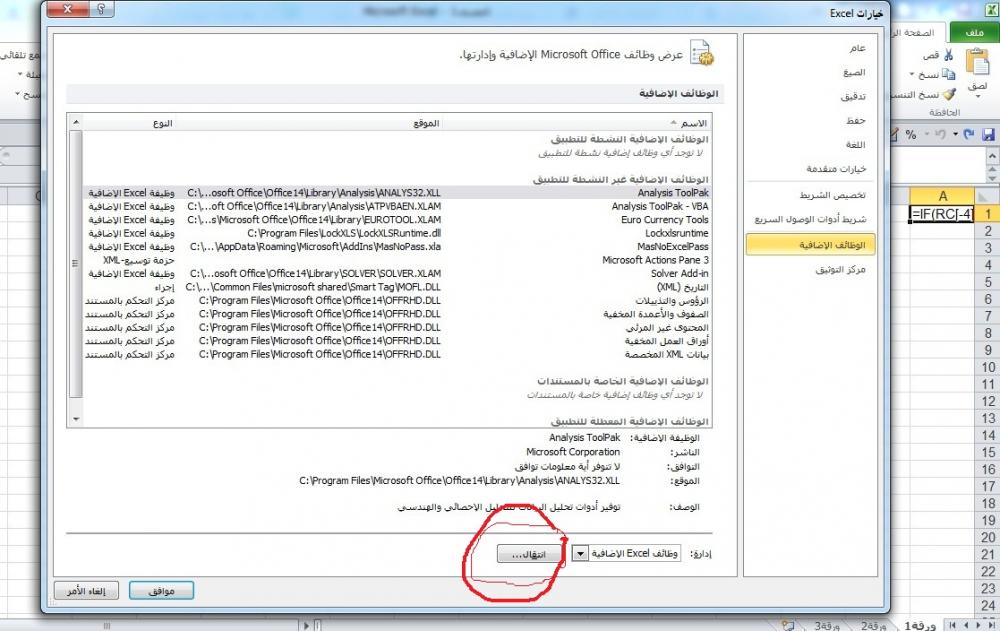Click the Select All corner of worksheet
Viewport: 1000px width, 631px height.
click(987, 196)
